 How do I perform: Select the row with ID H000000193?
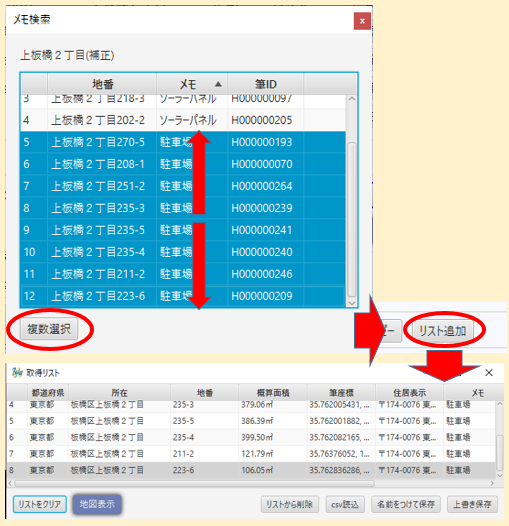point(183,142)
